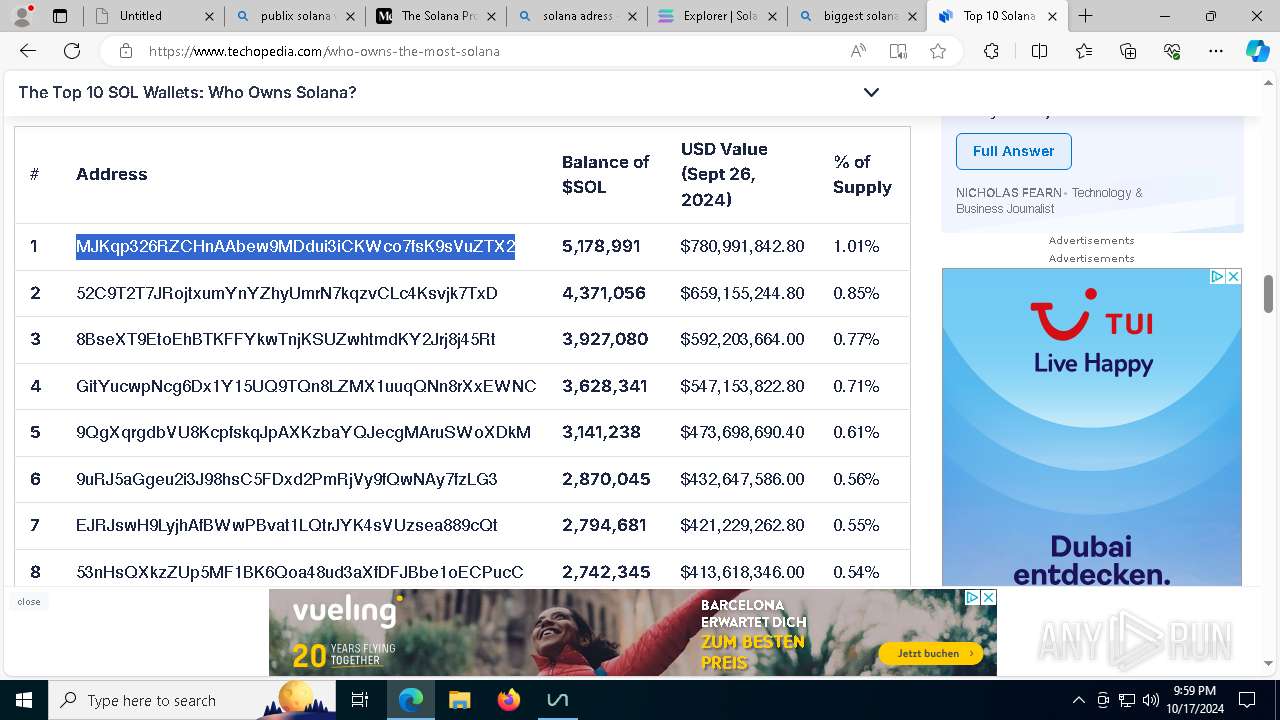The height and width of the screenshot is (720, 1280).
Task: Open browser Extensions menu
Action: coord(991,51)
